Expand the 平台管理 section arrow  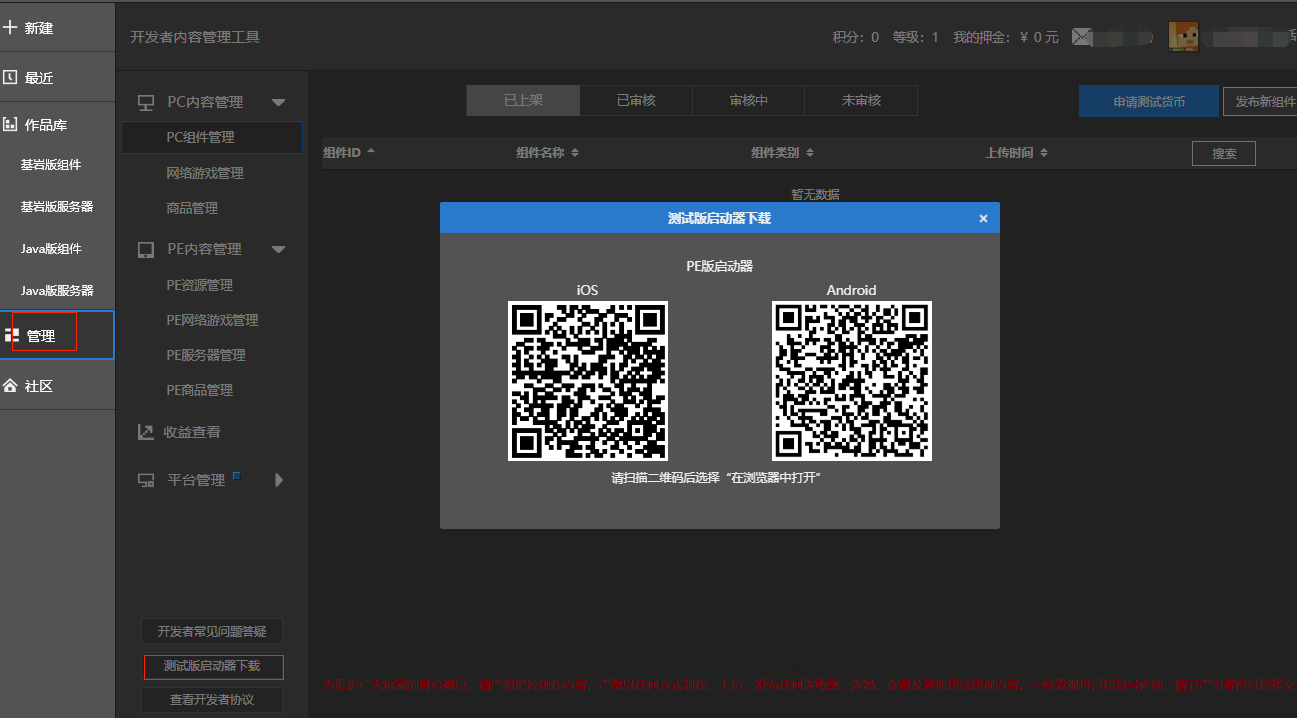point(279,480)
